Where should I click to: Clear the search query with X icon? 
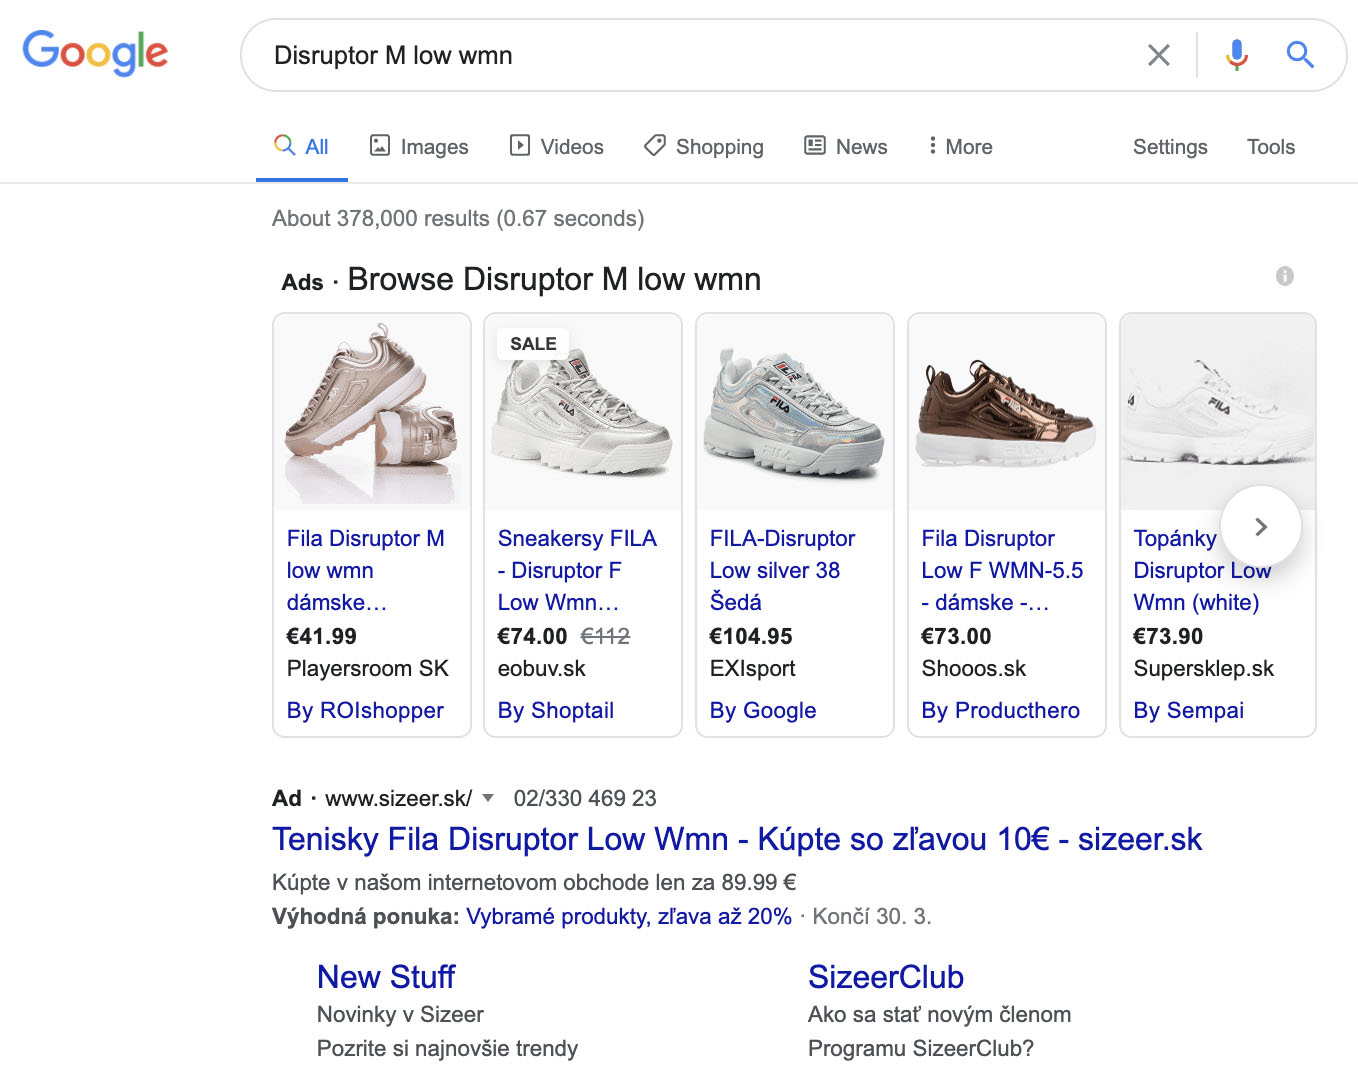tap(1158, 55)
